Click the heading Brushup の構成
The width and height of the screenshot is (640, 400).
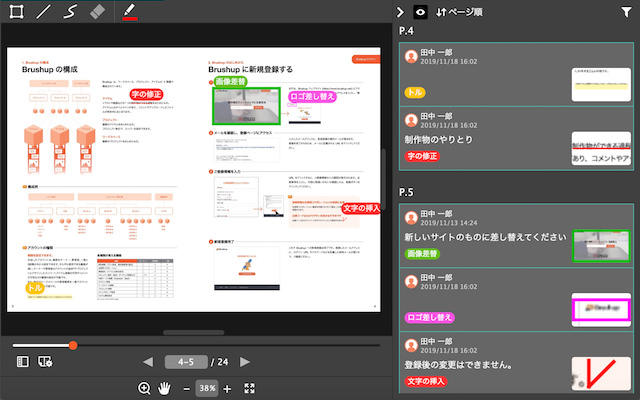(x=50, y=70)
